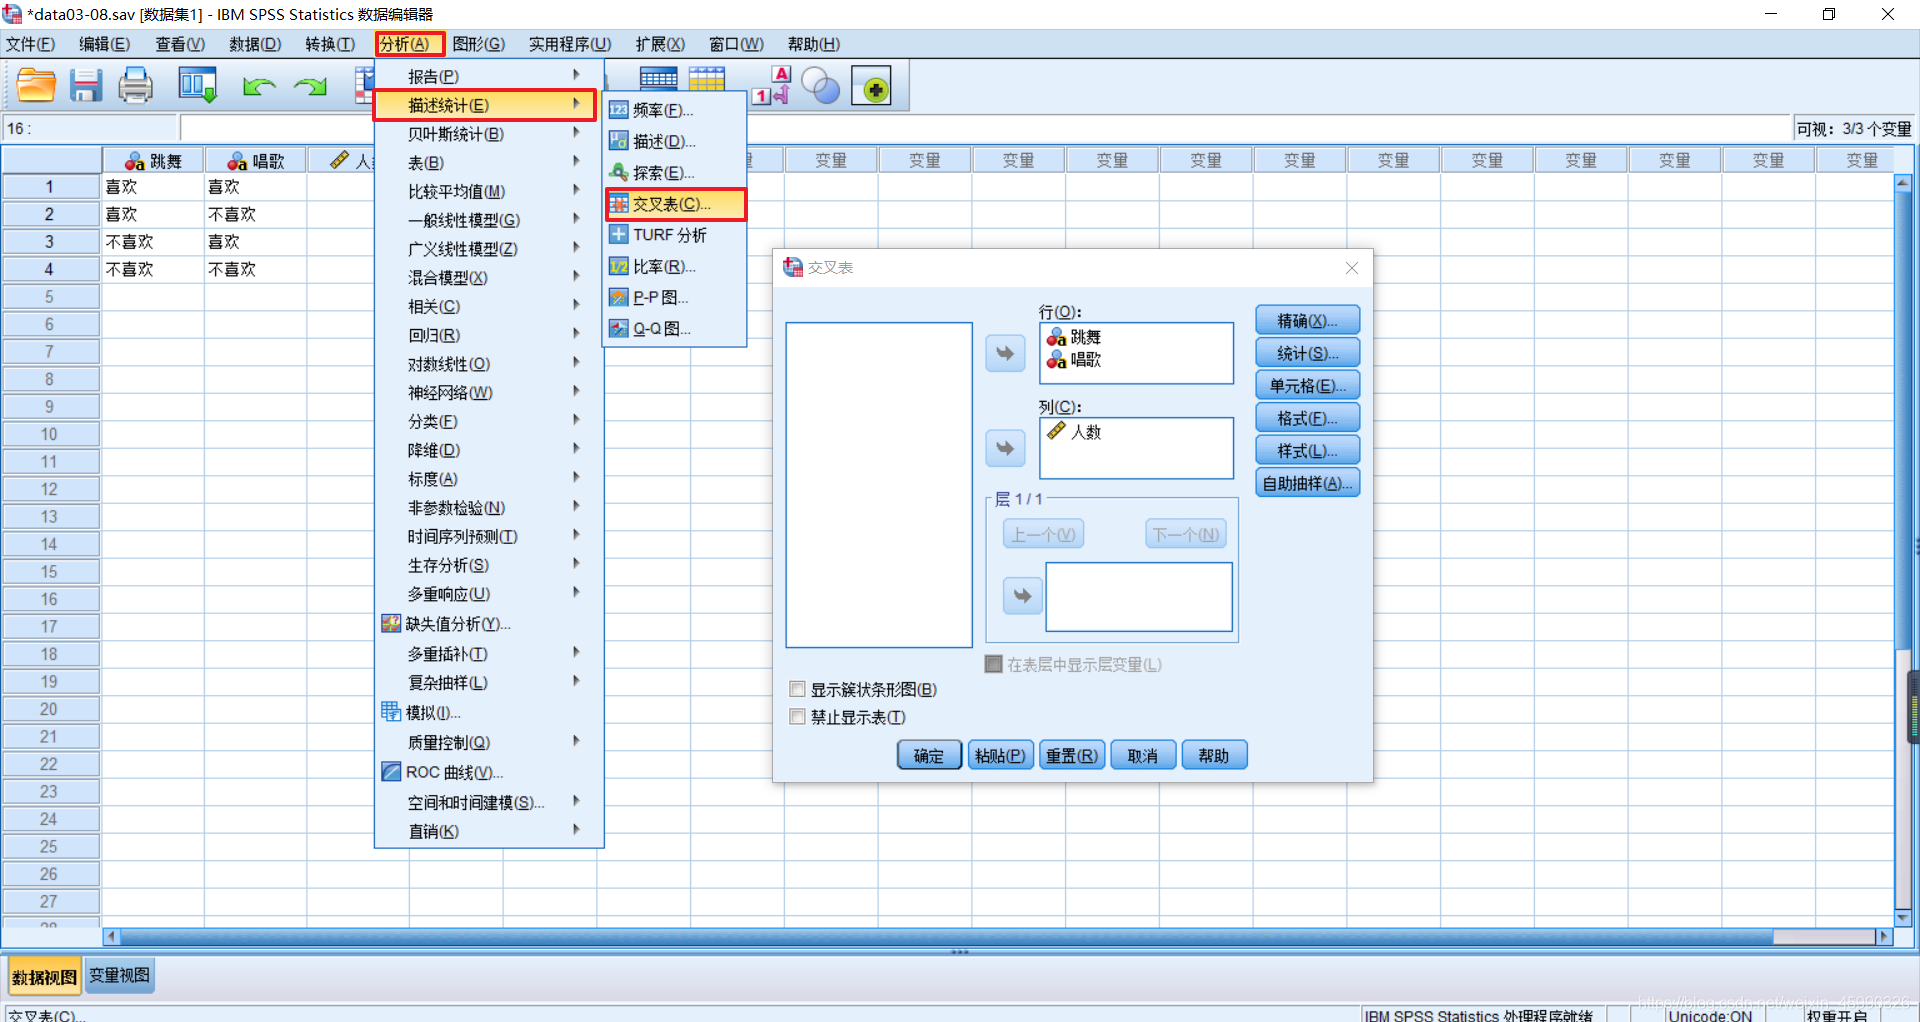This screenshot has height=1022, width=1920.
Task: Open the 图形(G) menu
Action: (478, 44)
